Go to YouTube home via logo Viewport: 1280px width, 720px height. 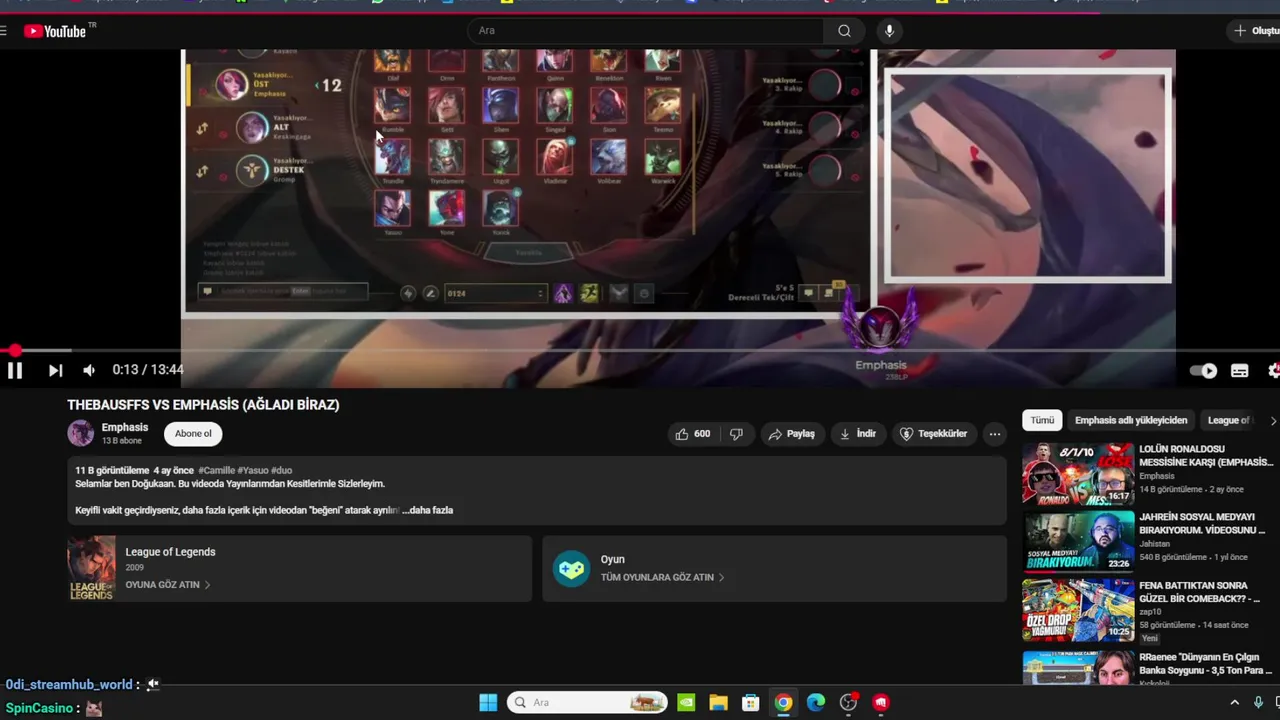[57, 31]
